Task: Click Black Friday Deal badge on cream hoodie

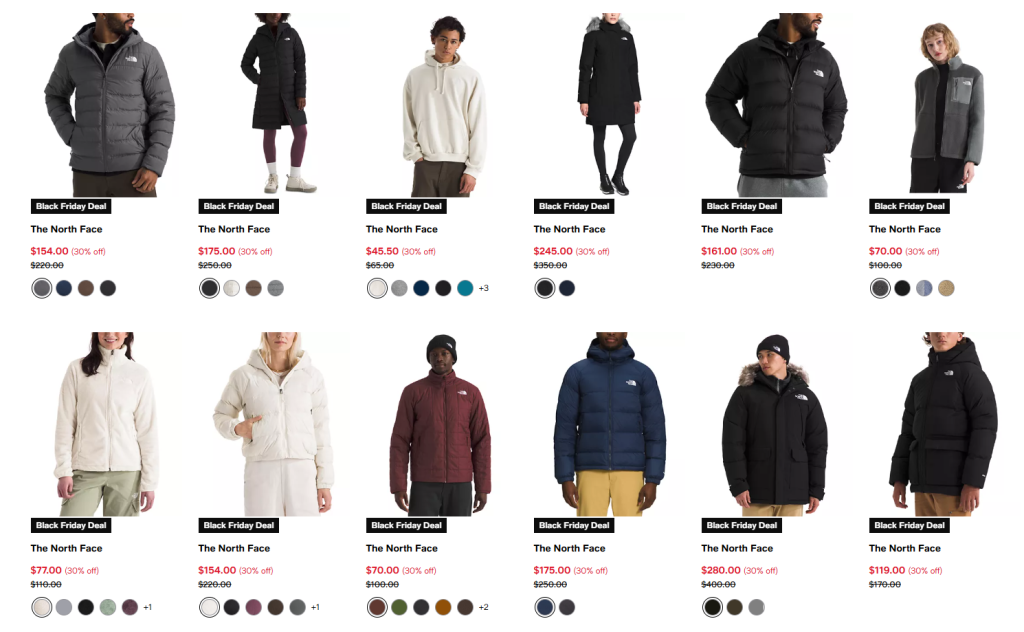Action: pos(406,206)
